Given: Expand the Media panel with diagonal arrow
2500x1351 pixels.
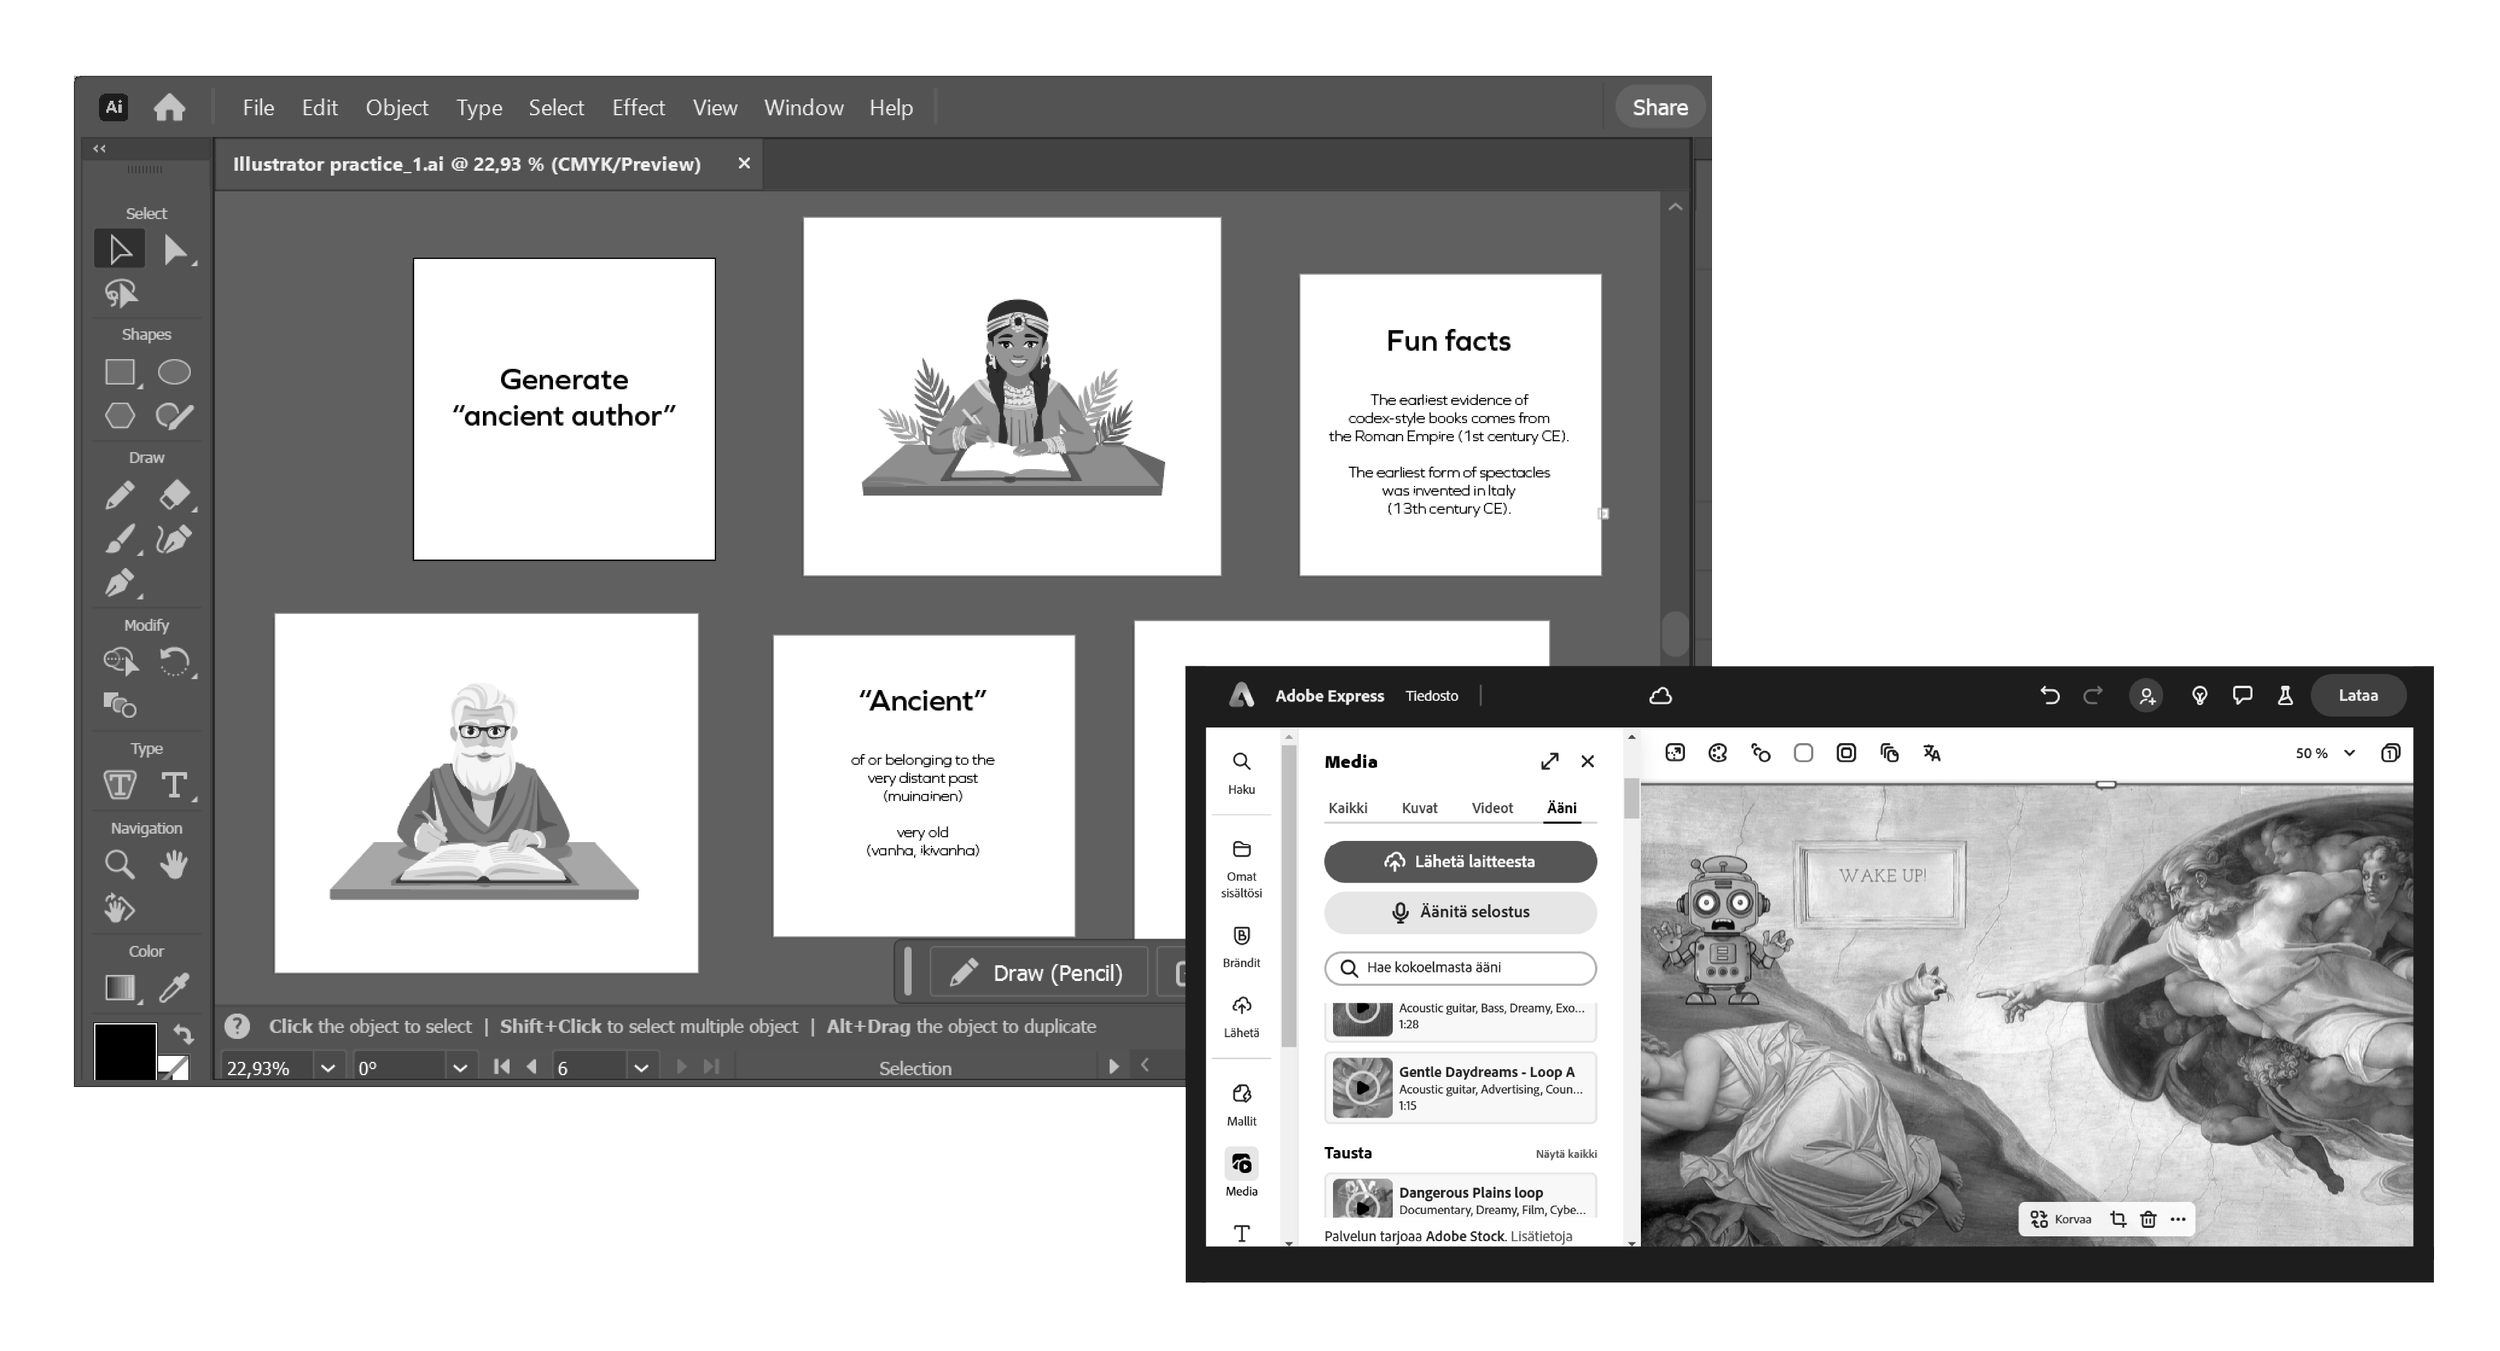Looking at the screenshot, I should pos(1549,762).
